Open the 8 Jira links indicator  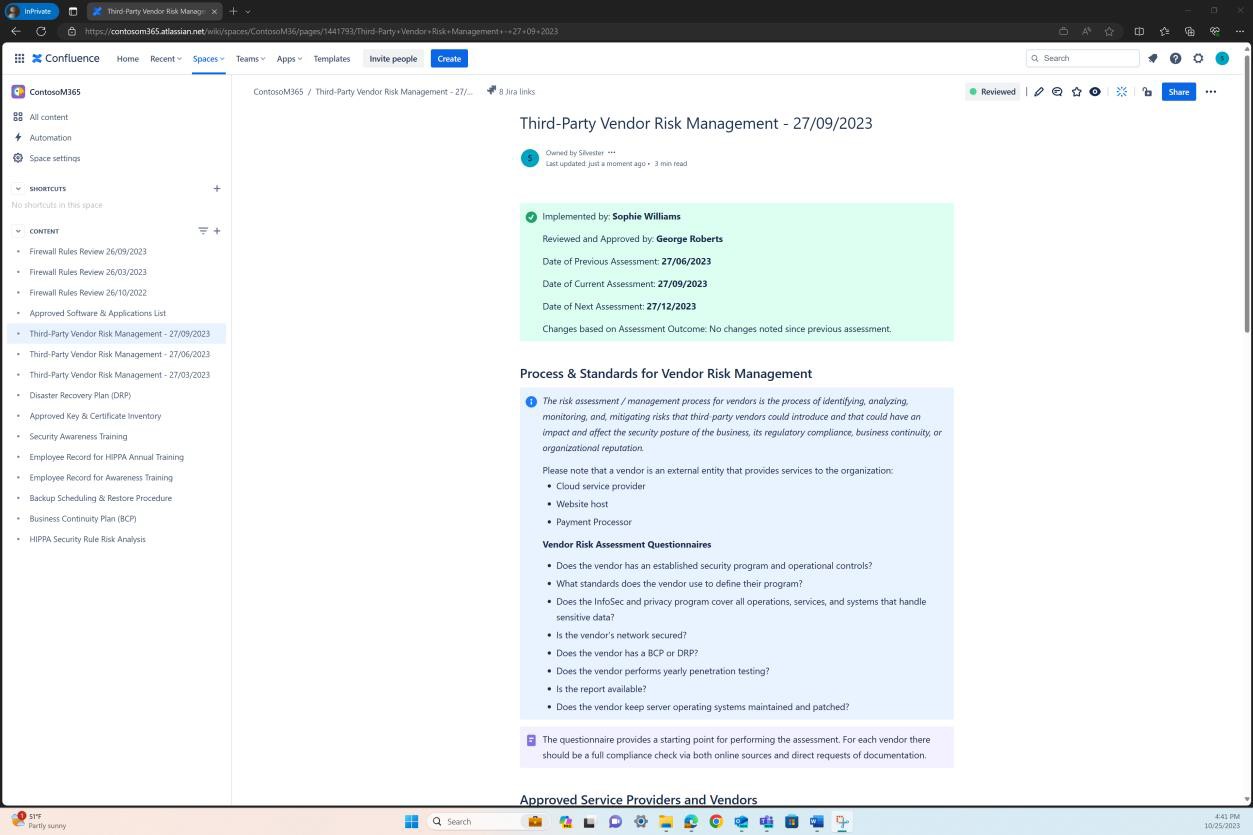pyautogui.click(x=512, y=91)
